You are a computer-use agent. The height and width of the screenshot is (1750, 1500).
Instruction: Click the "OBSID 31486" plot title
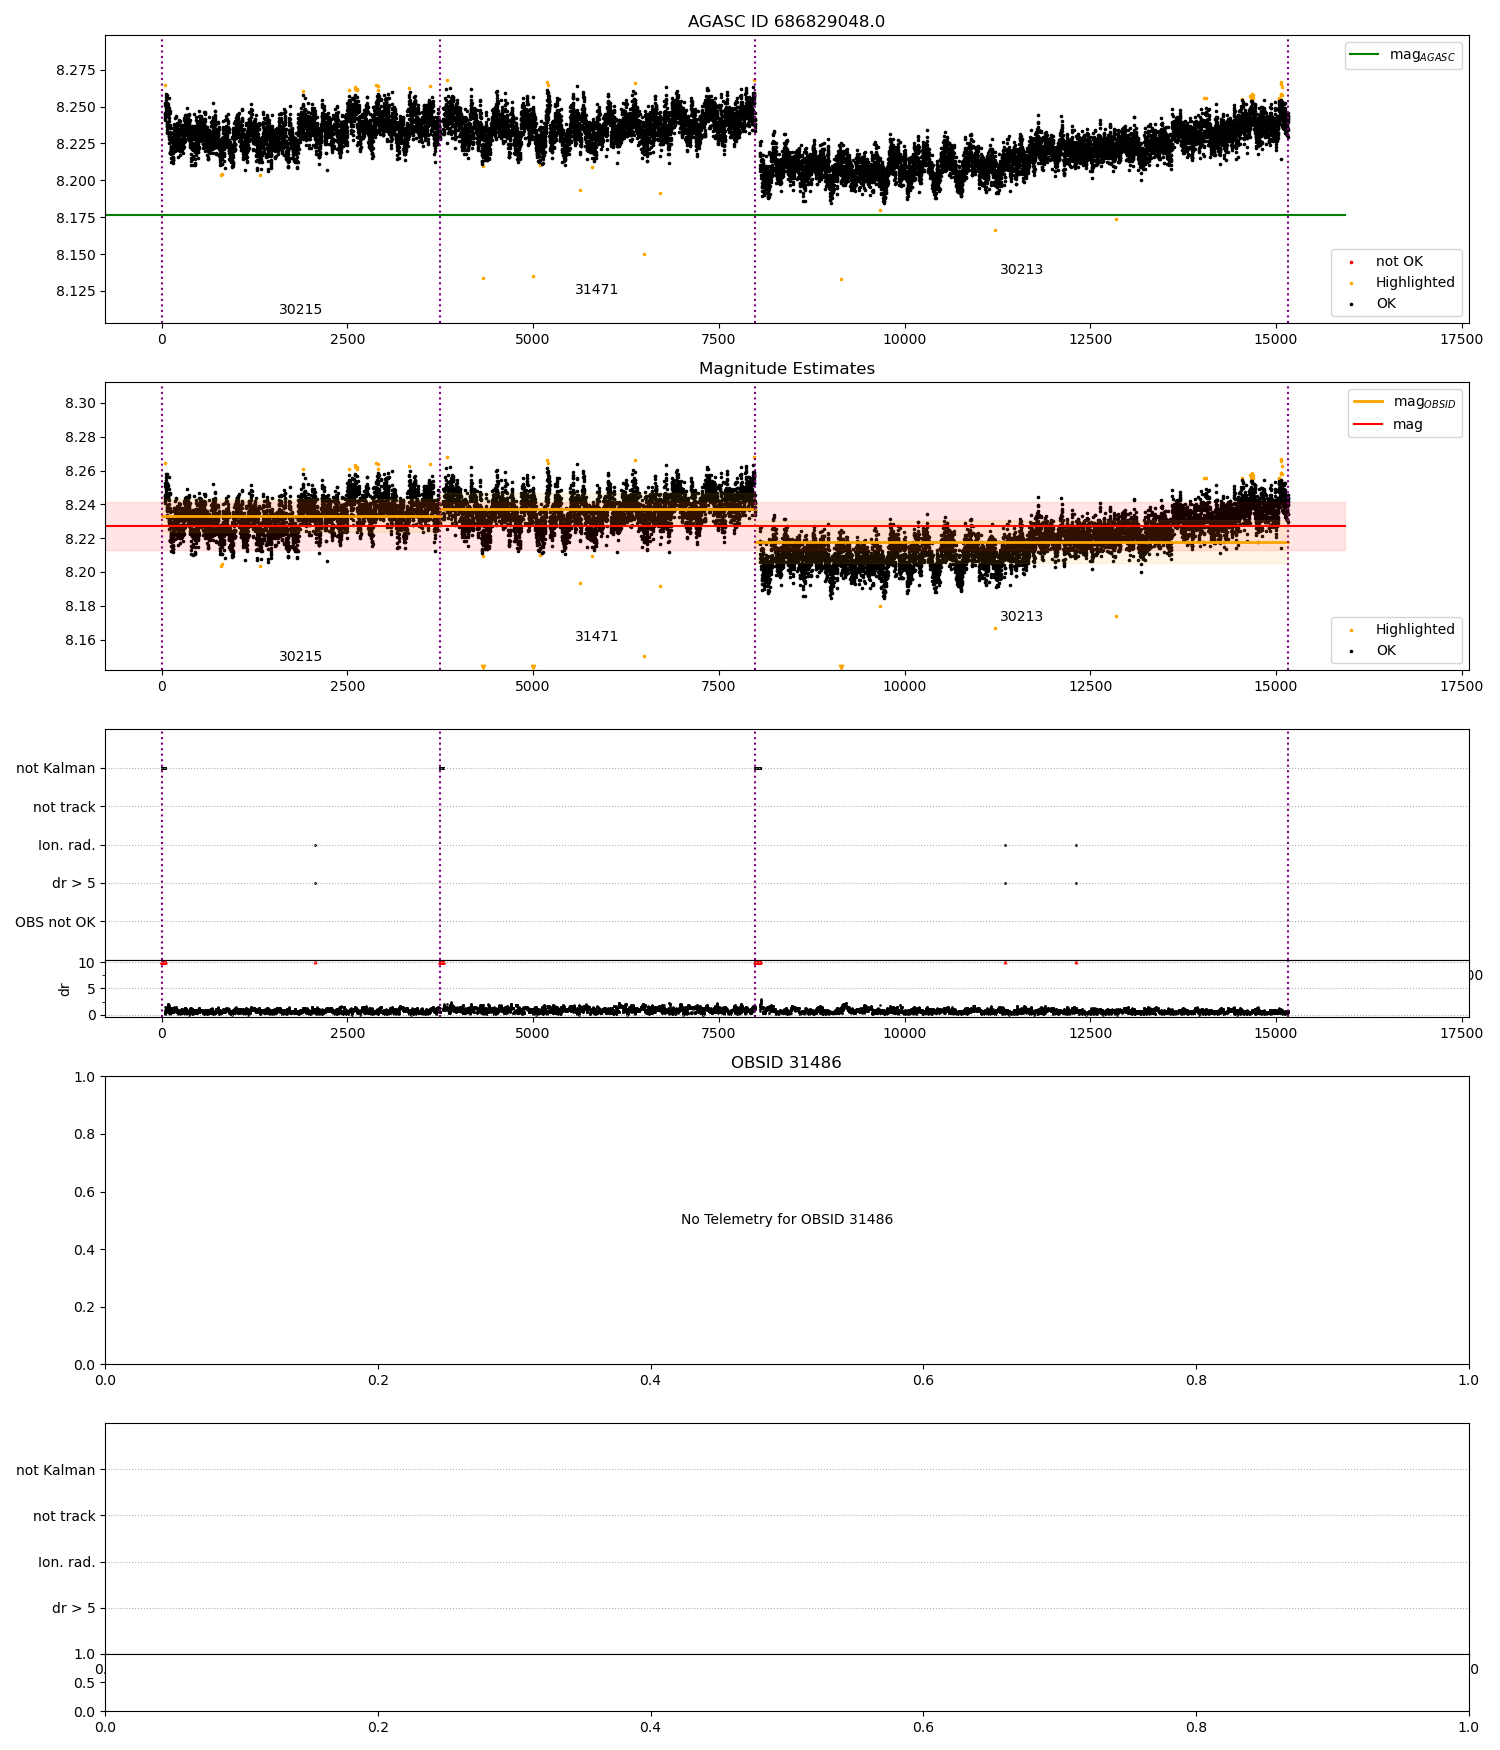[x=786, y=1063]
